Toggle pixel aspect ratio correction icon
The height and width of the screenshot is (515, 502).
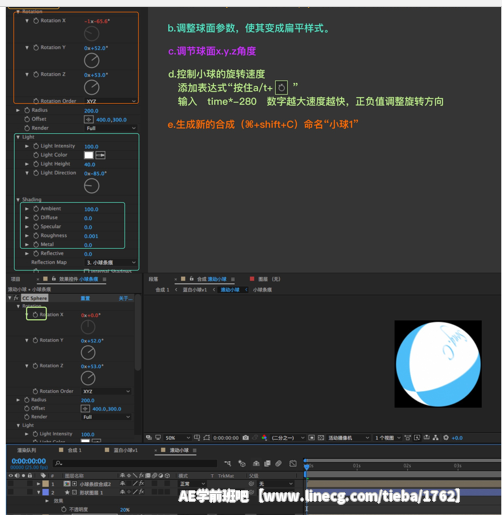coord(407,438)
